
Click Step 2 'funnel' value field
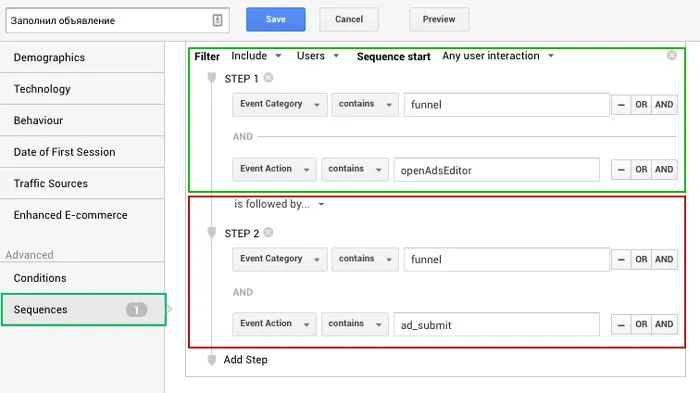pos(507,259)
